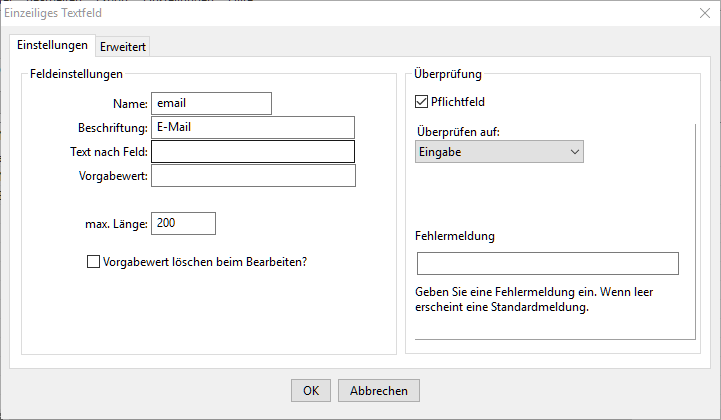Focus the Name field containing email
The image size is (721, 420).
click(x=212, y=104)
